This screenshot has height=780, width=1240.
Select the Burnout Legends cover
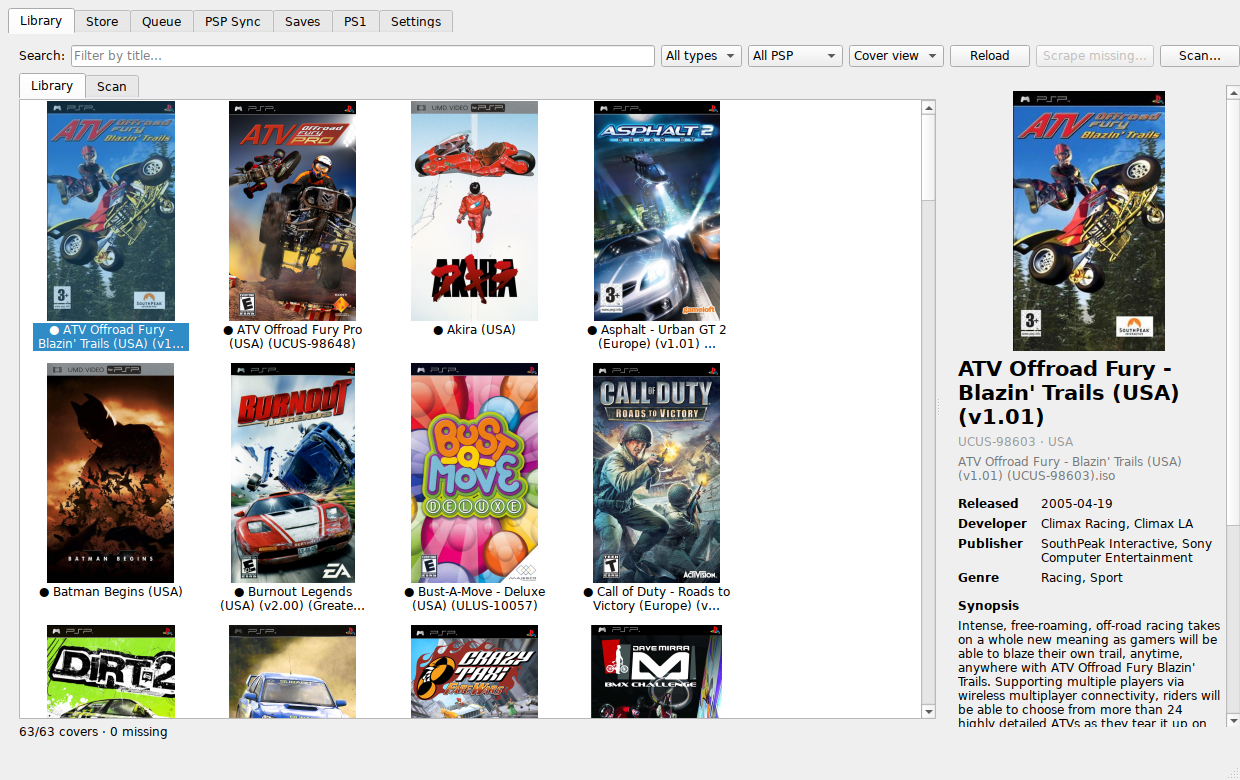click(x=293, y=473)
